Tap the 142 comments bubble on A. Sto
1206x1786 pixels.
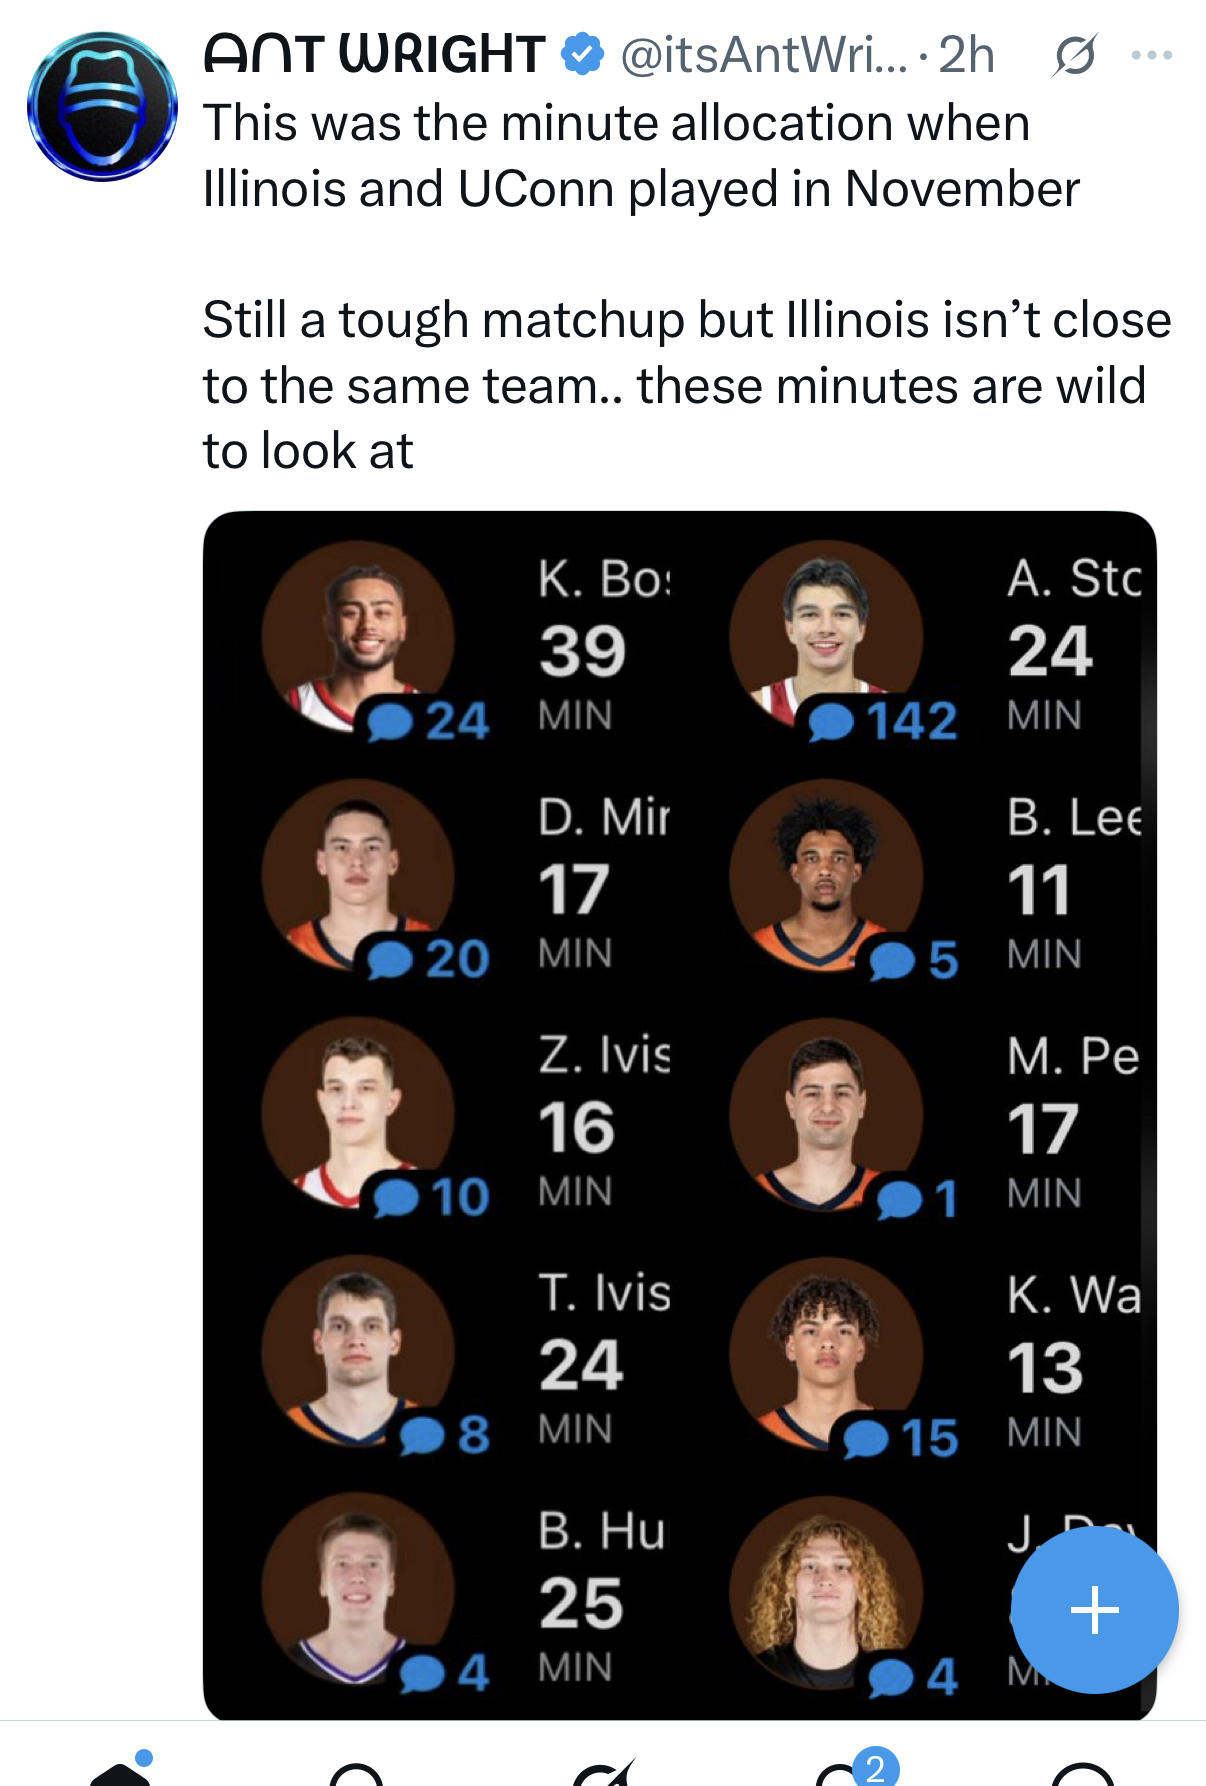click(882, 720)
